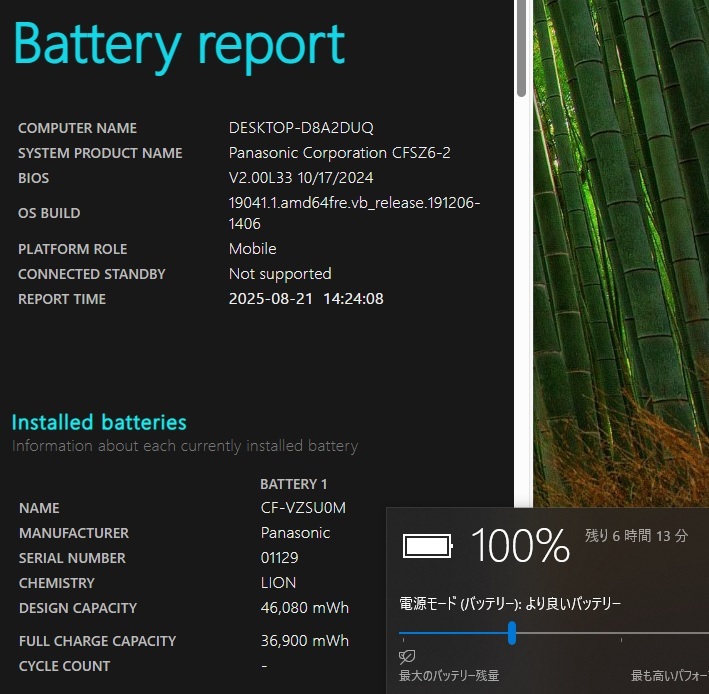The width and height of the screenshot is (709, 694).
Task: Click the CHEMISTRY label
Action: pos(57,583)
